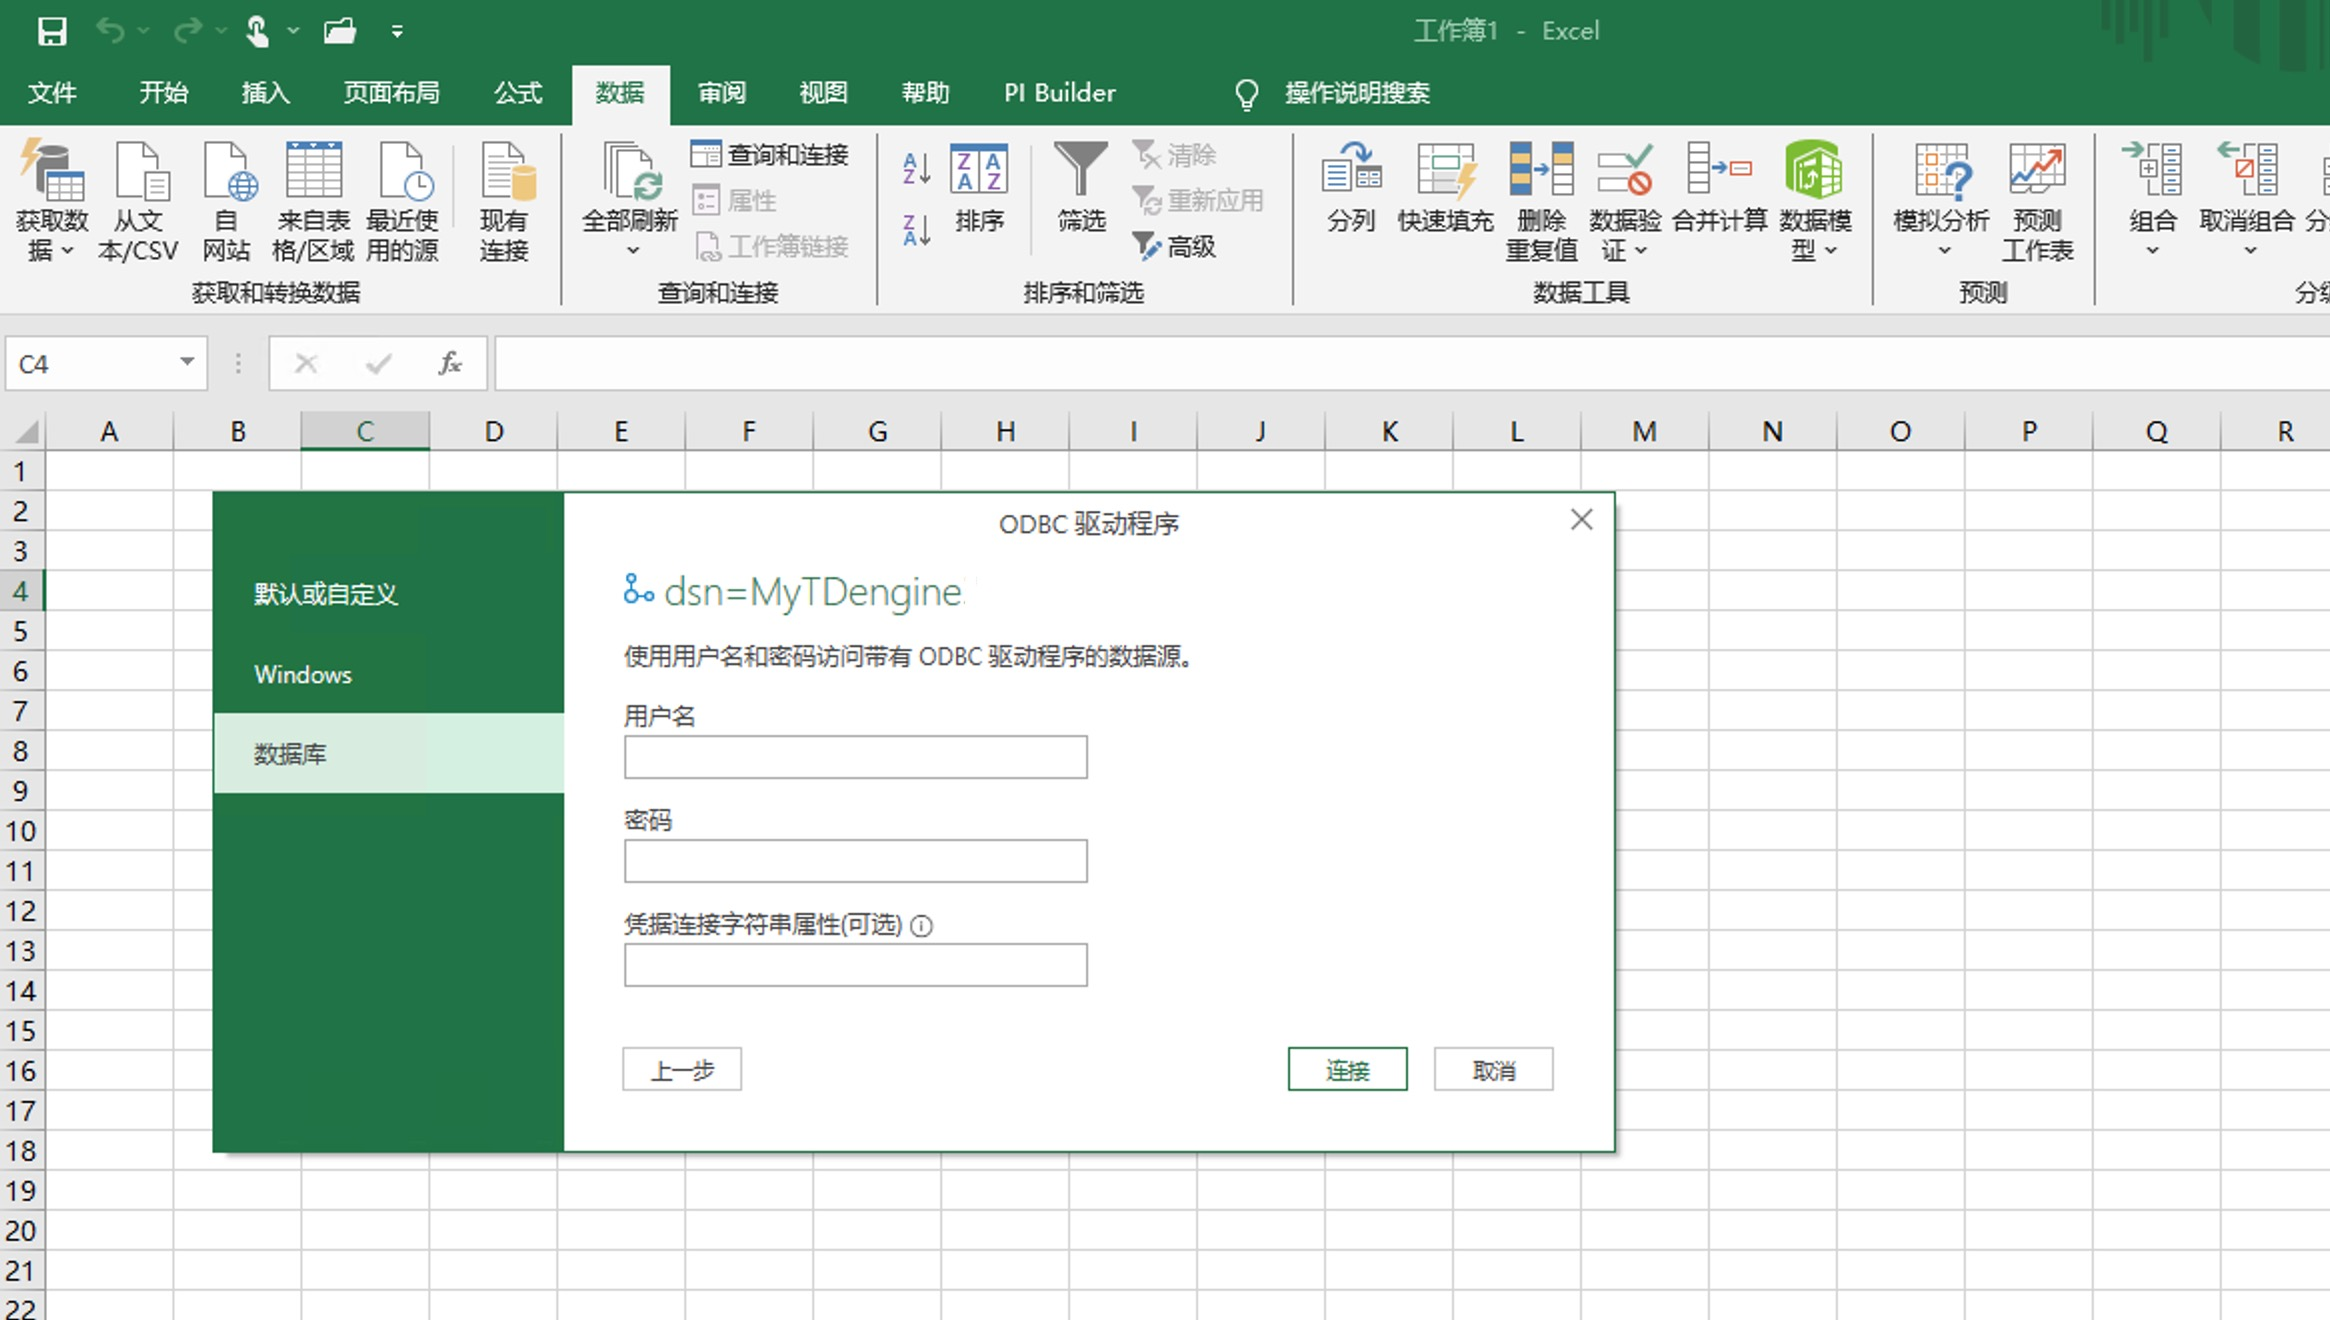
Task: Click 删除重复值 (Remove Duplicates)
Action: pyautogui.click(x=1540, y=200)
